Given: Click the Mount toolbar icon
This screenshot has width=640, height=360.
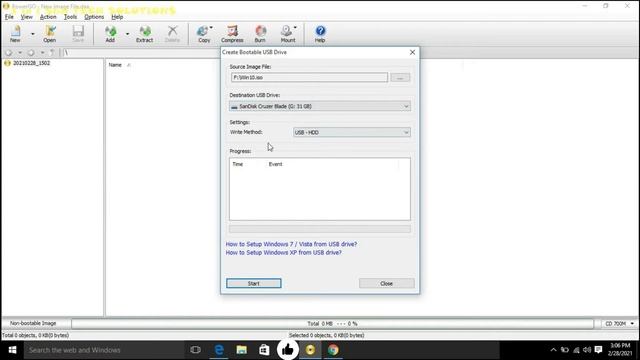Looking at the screenshot, I should 288,33.
